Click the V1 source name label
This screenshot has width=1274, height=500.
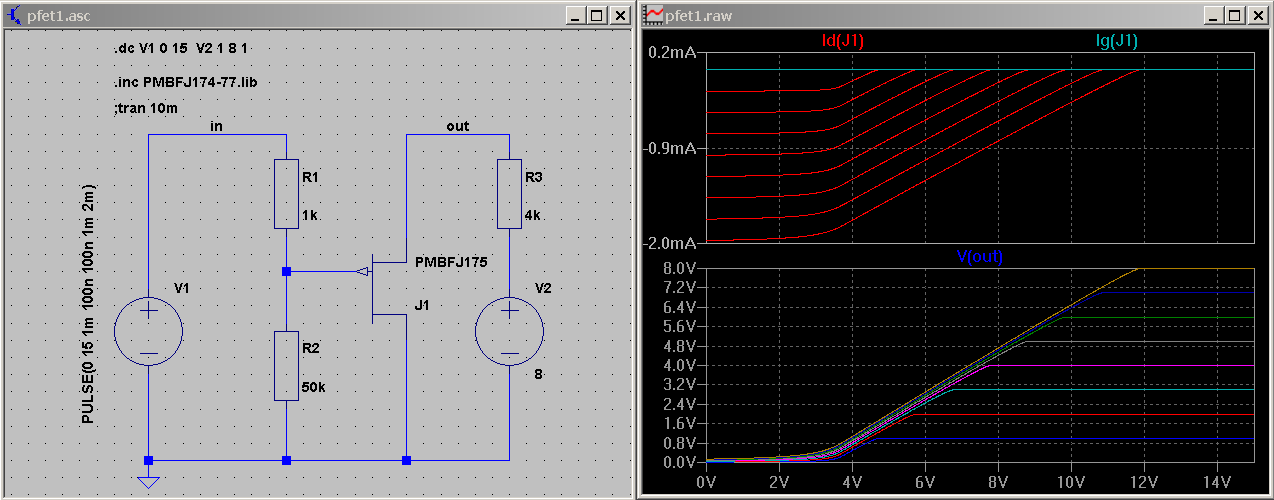181,288
